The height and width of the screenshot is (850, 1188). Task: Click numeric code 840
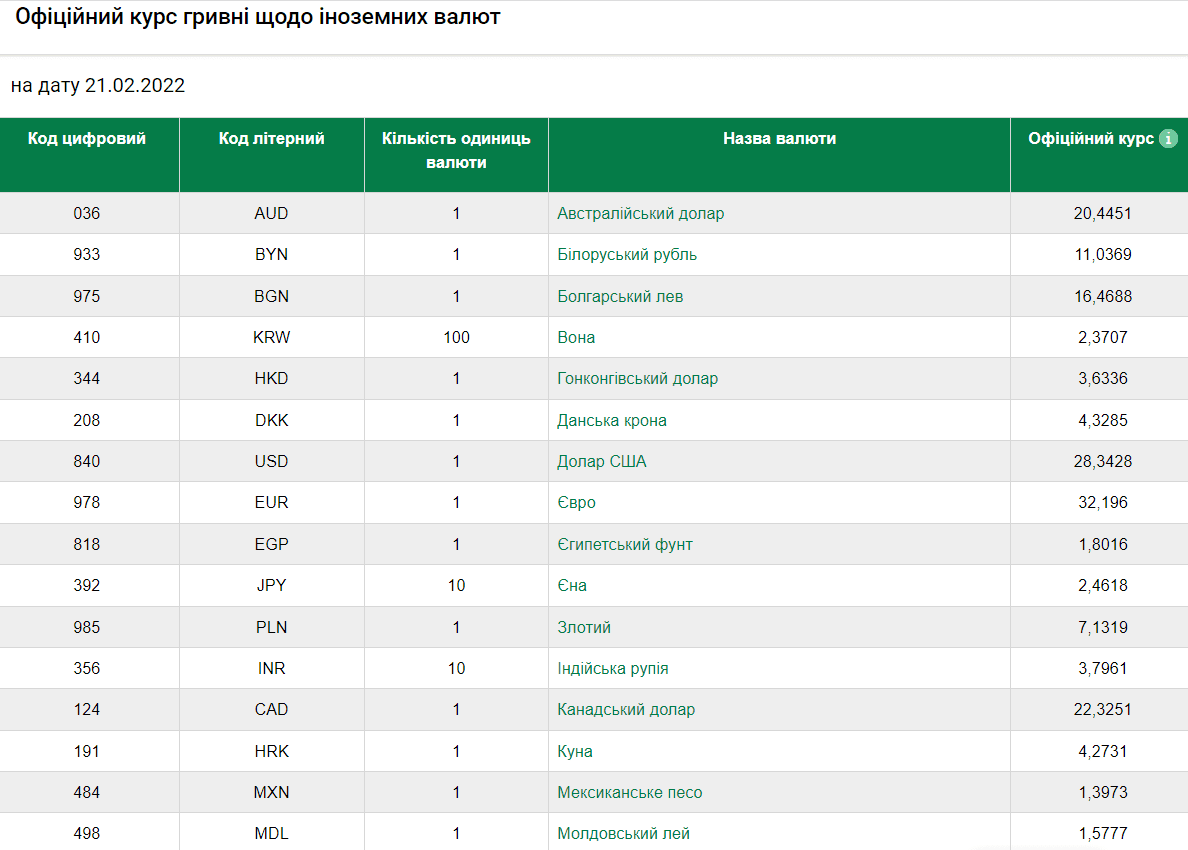(86, 461)
